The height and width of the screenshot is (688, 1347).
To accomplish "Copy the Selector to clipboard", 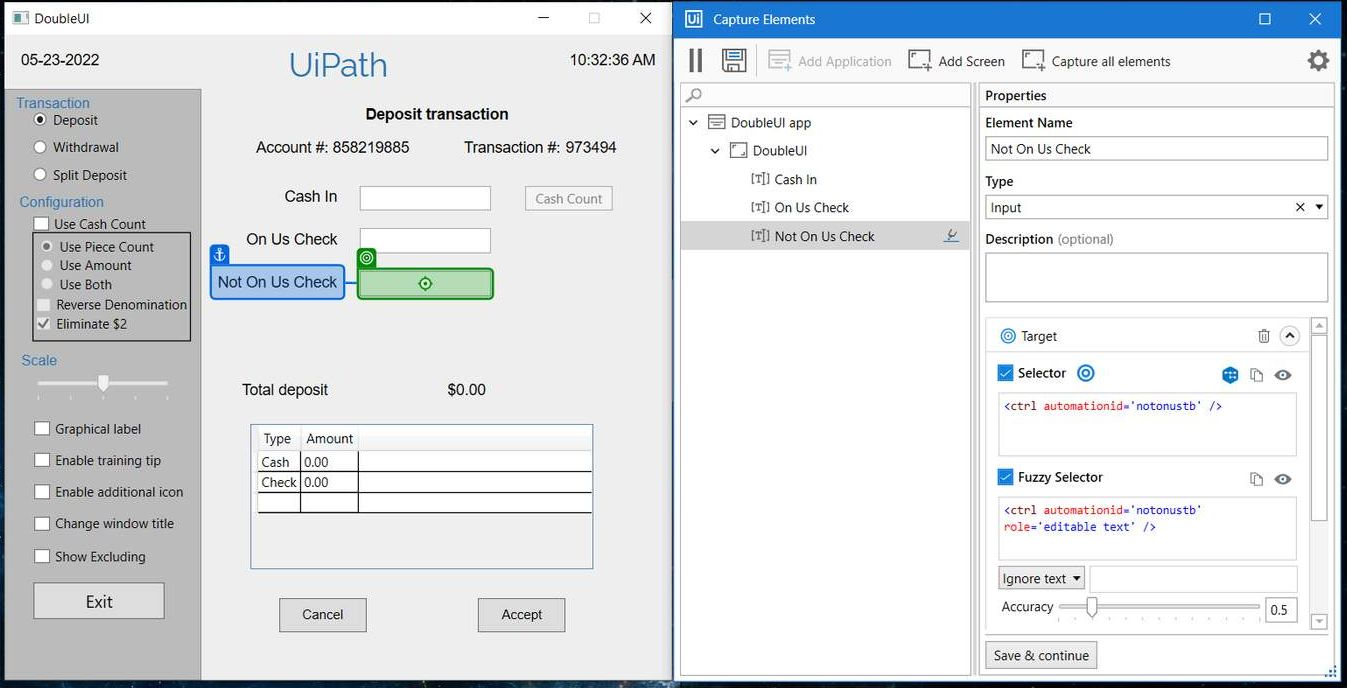I will [x=1257, y=375].
